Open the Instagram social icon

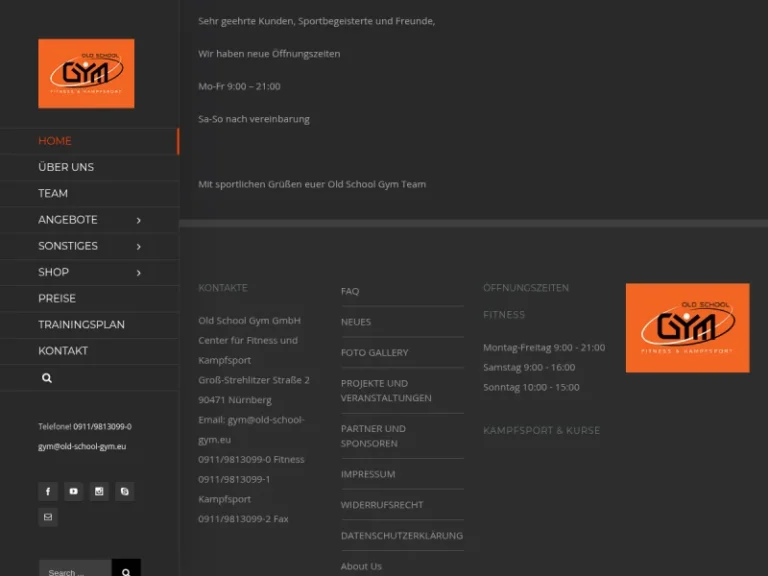click(99, 491)
